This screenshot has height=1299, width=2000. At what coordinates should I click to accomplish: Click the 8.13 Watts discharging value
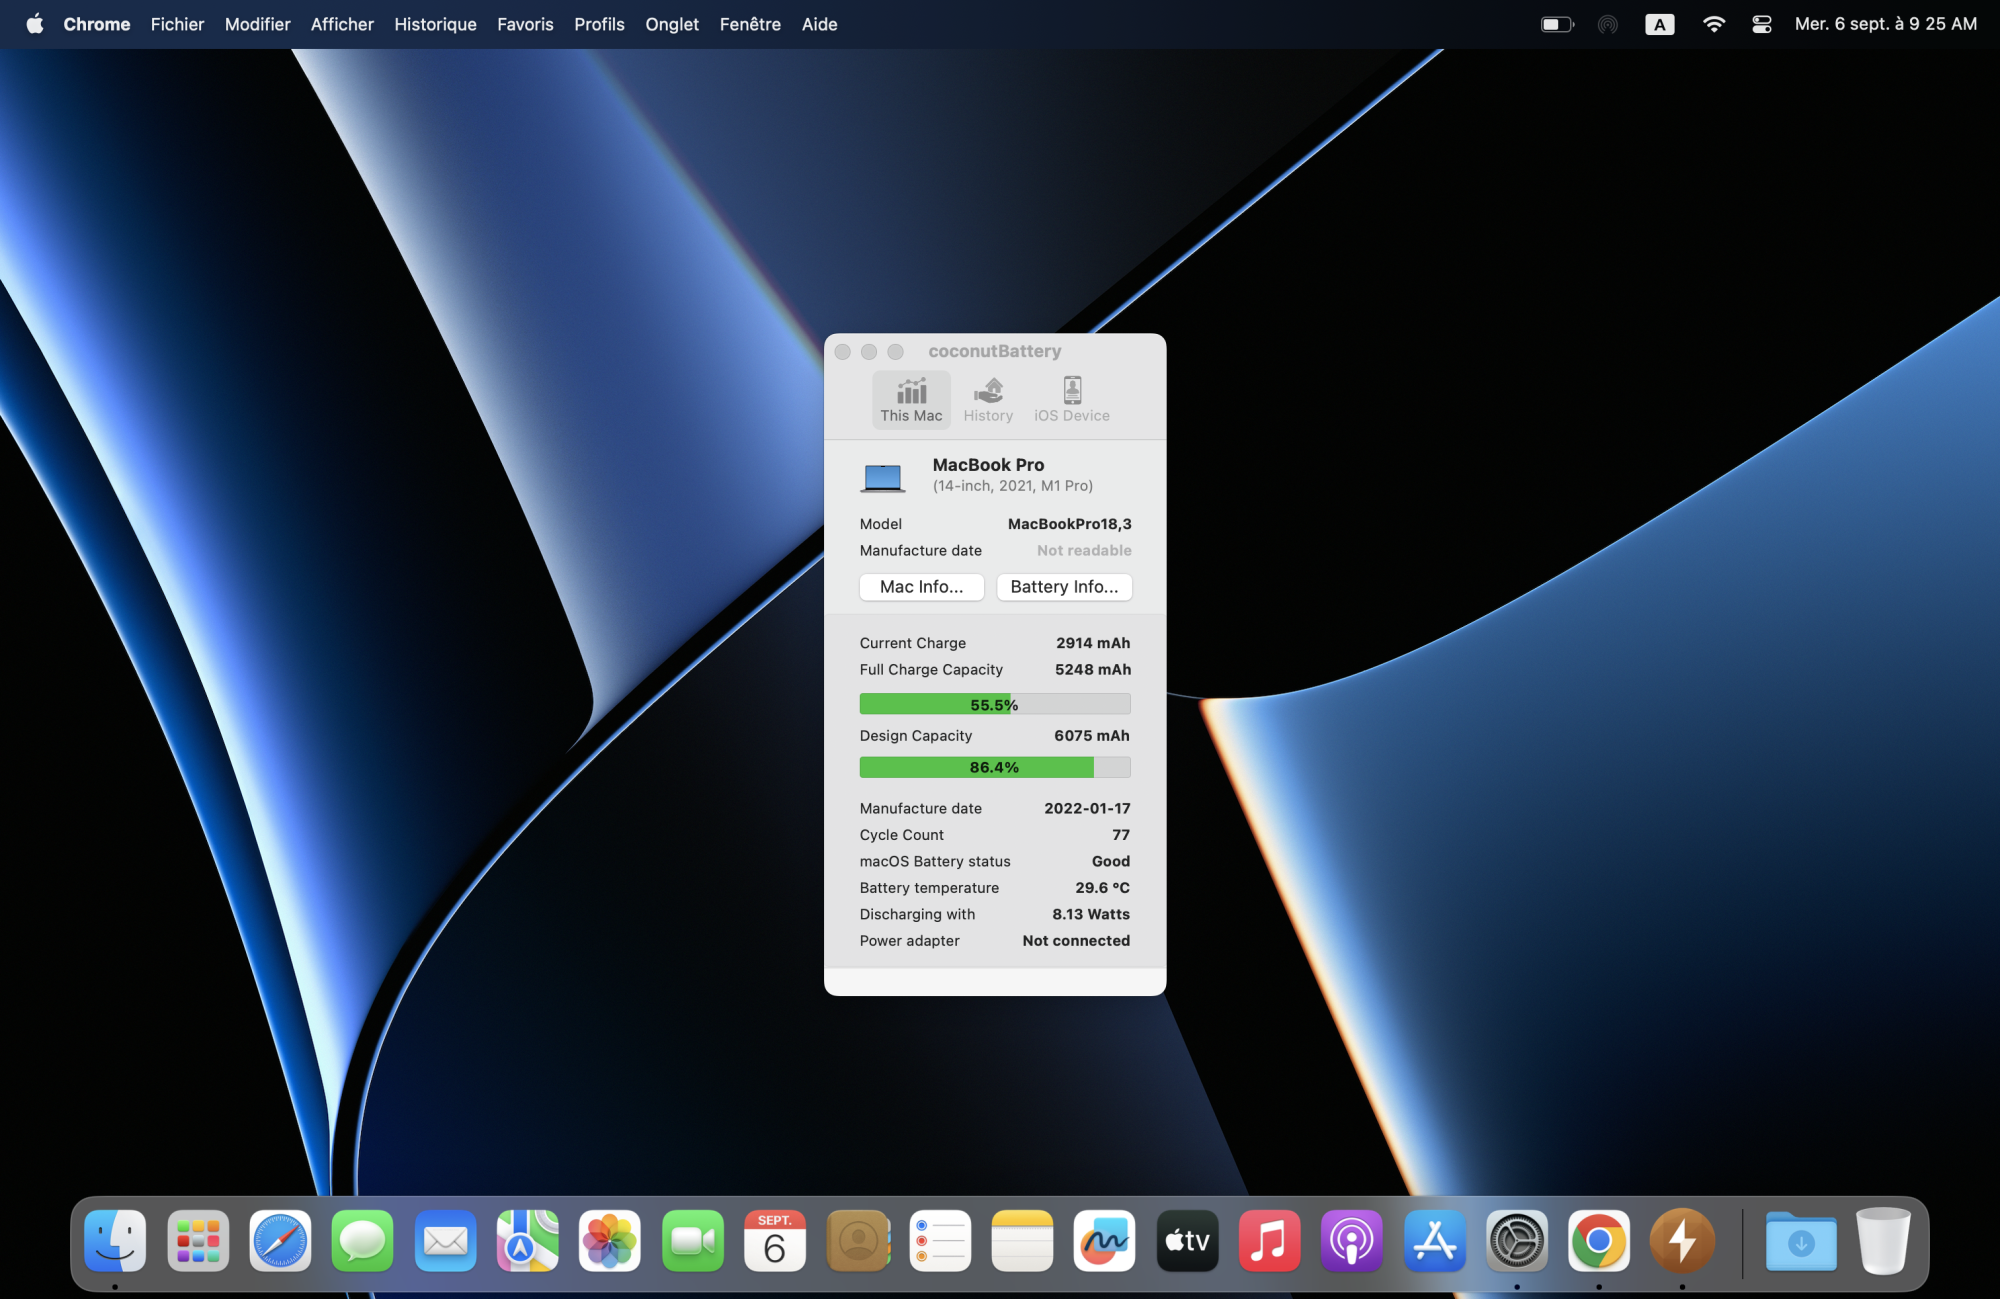pyautogui.click(x=1091, y=914)
